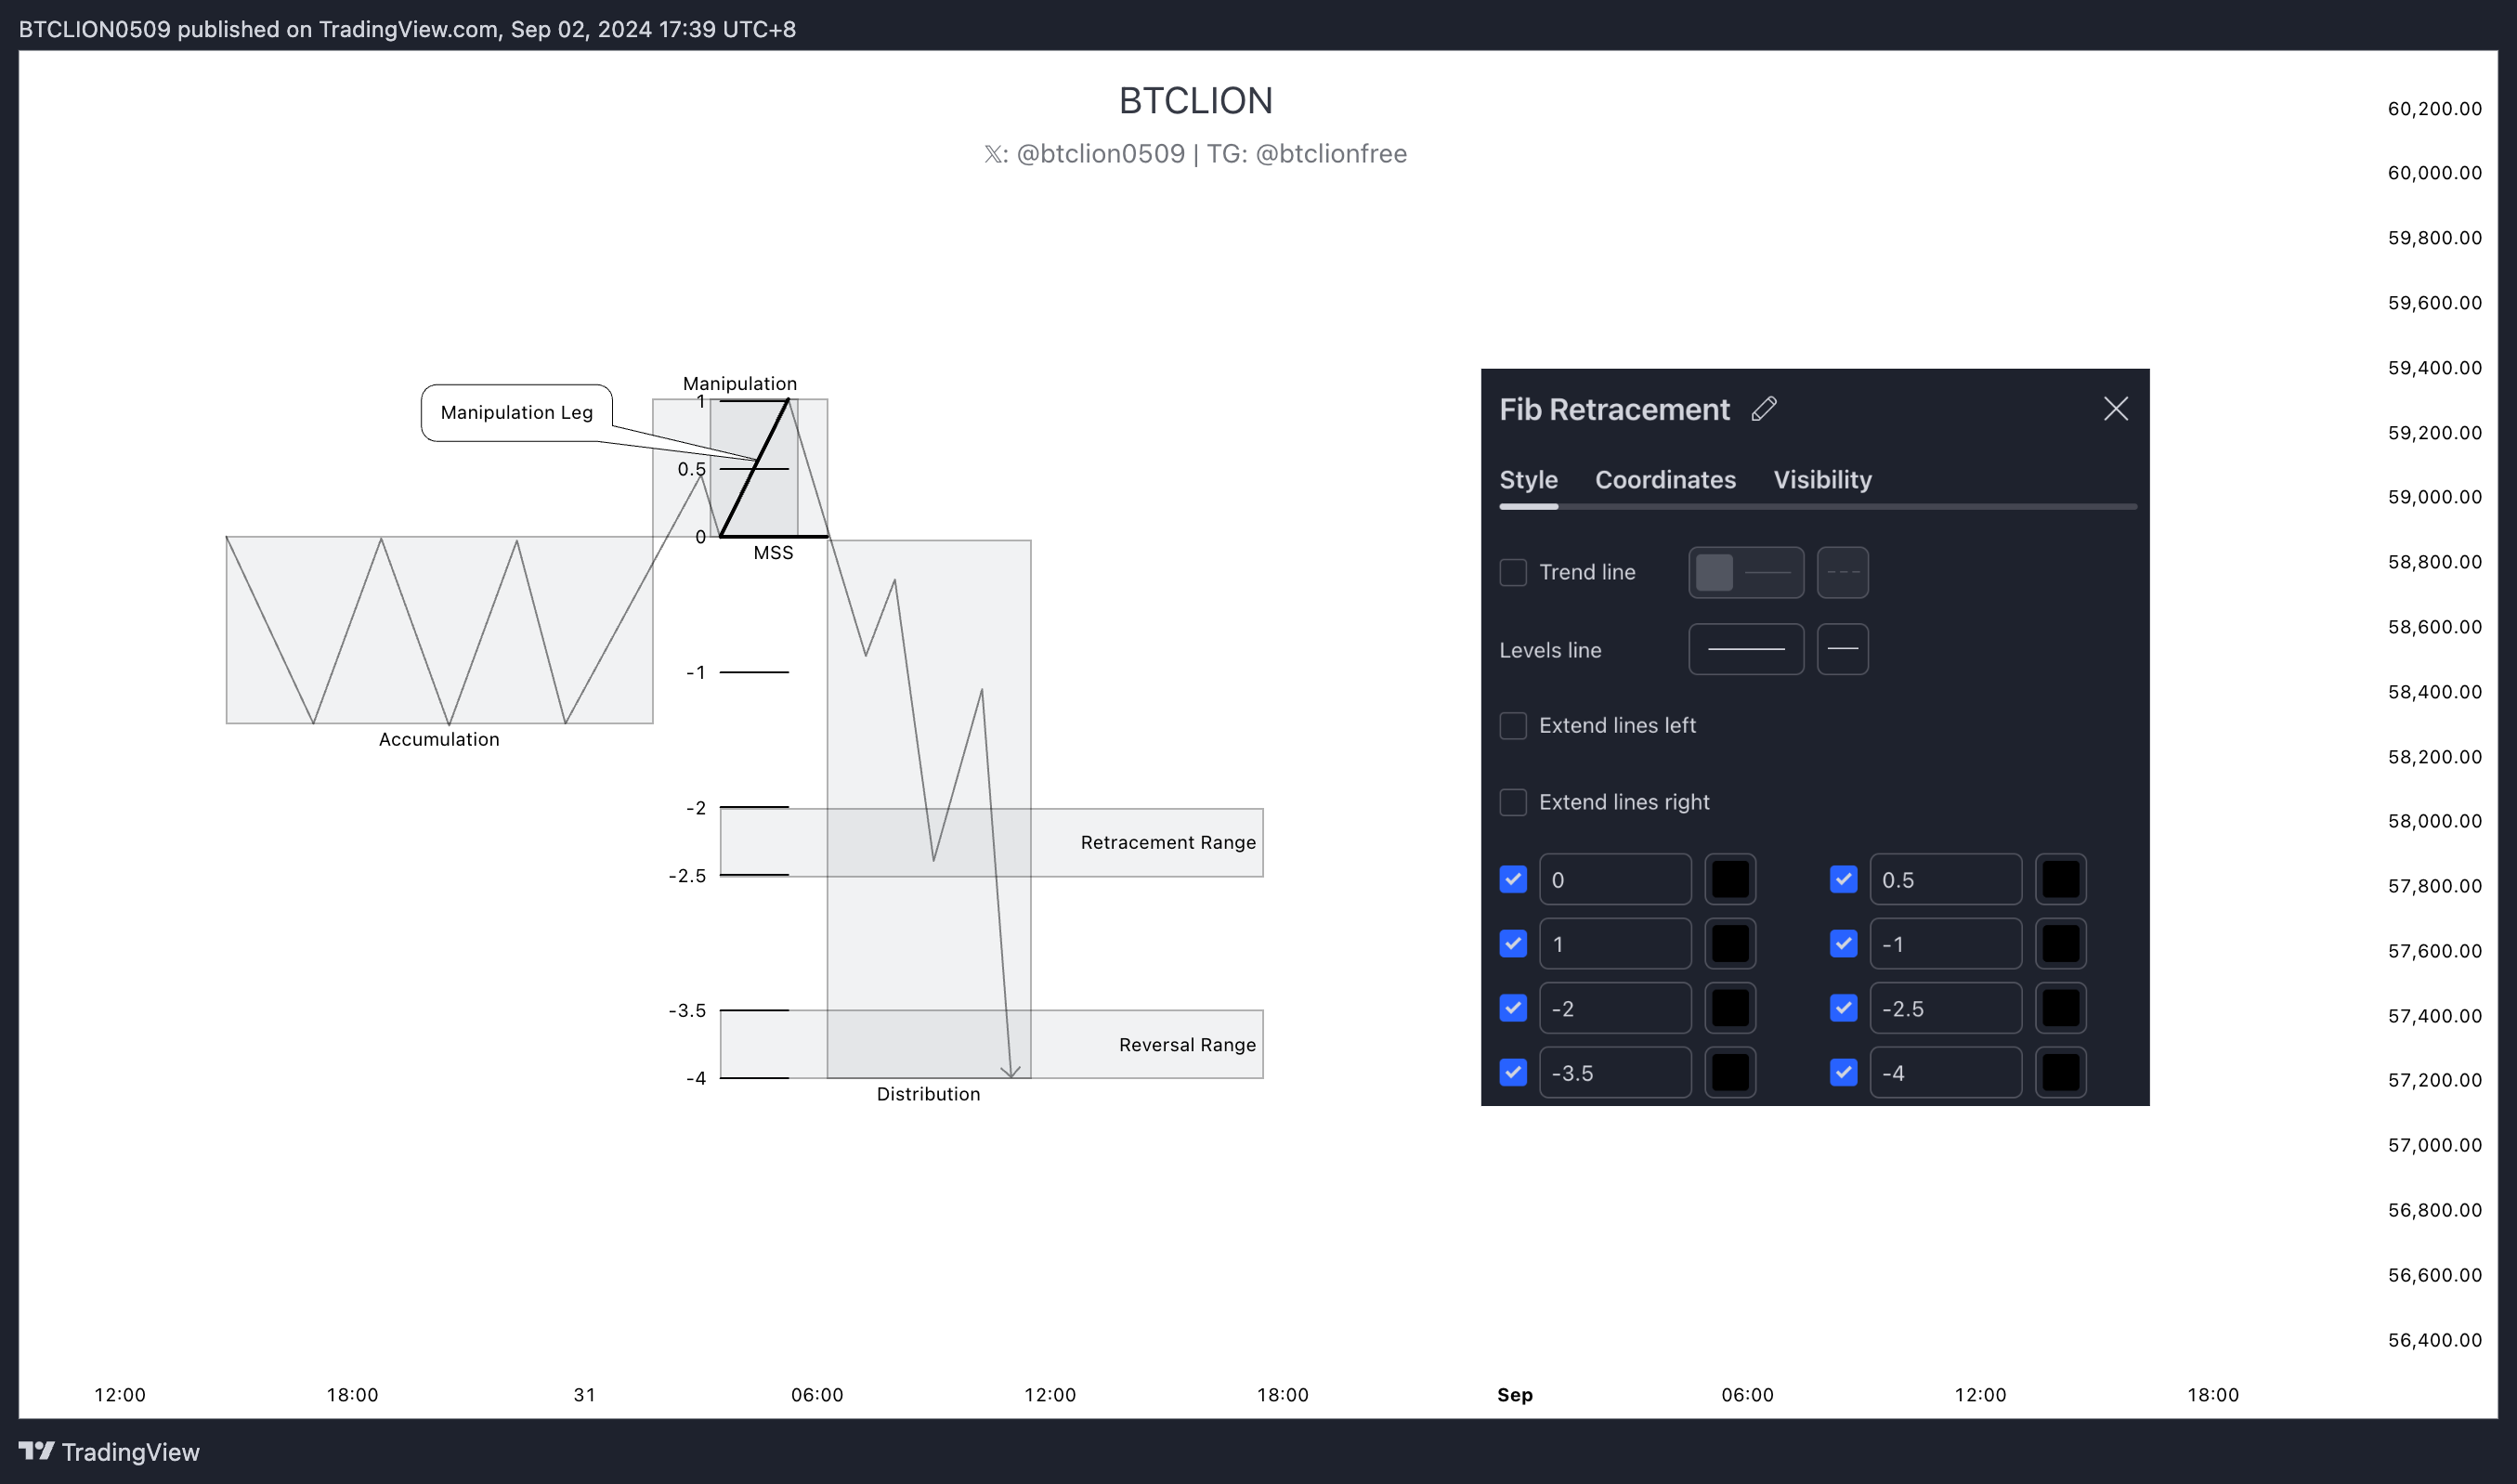Image resolution: width=2517 pixels, height=1484 pixels.
Task: Close the Fib Retracement dialog
Action: click(2115, 409)
